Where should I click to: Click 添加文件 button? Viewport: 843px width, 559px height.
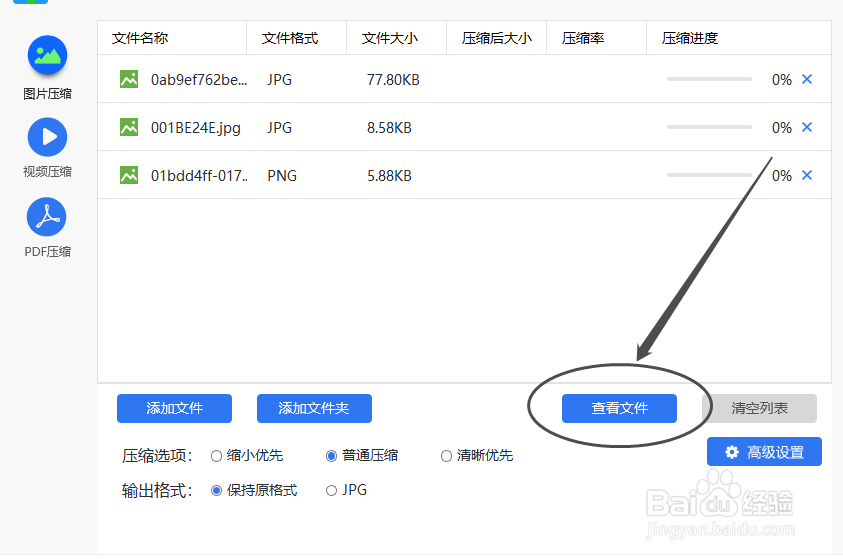(x=174, y=408)
